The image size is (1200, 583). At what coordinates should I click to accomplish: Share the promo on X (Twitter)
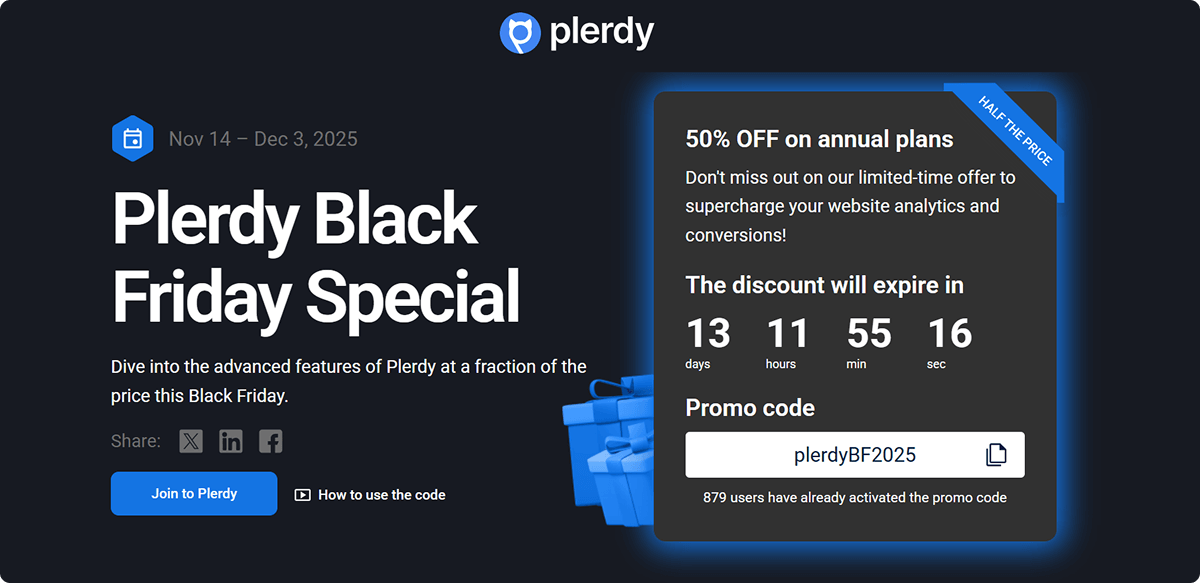191,440
